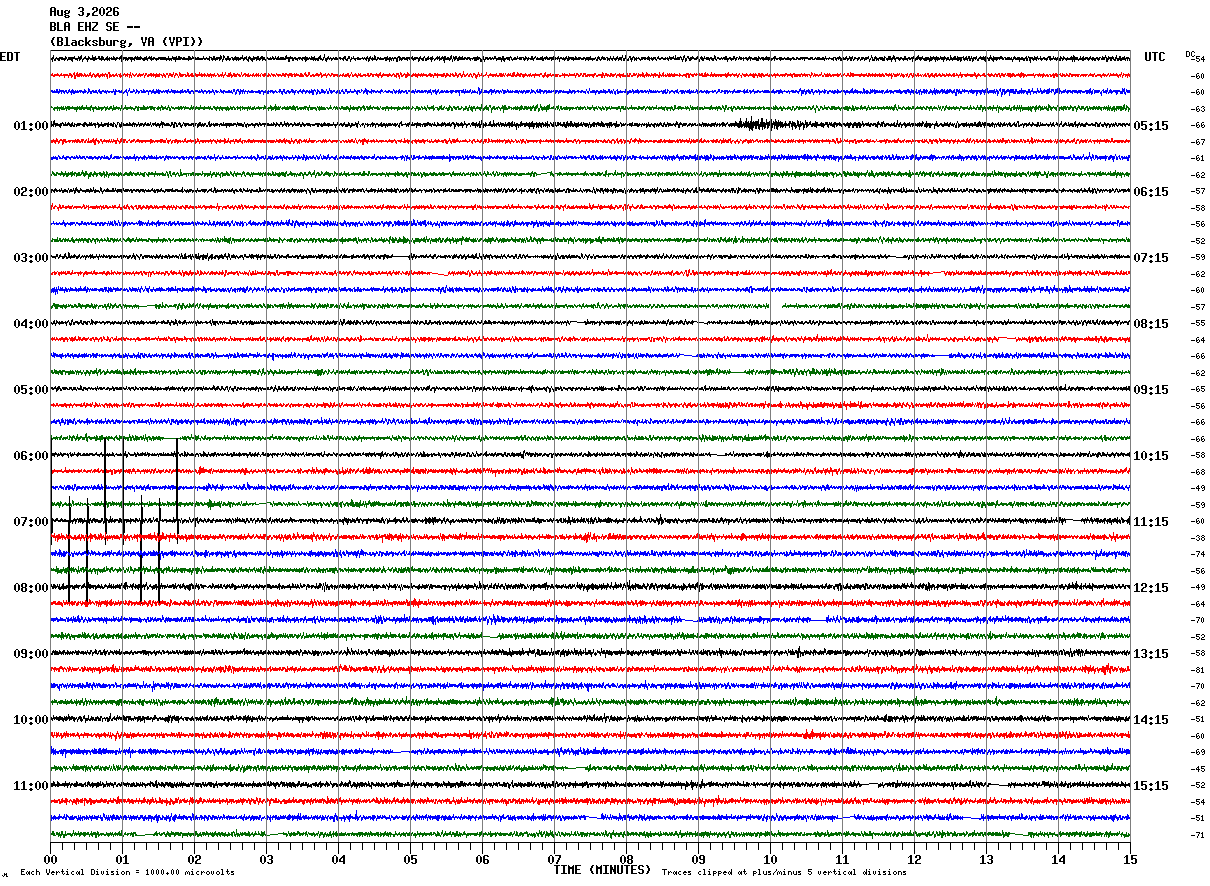Image resolution: width=1210 pixels, height=886 pixels.
Task: Select the 06:00 EDT hour label
Action: tap(31, 456)
